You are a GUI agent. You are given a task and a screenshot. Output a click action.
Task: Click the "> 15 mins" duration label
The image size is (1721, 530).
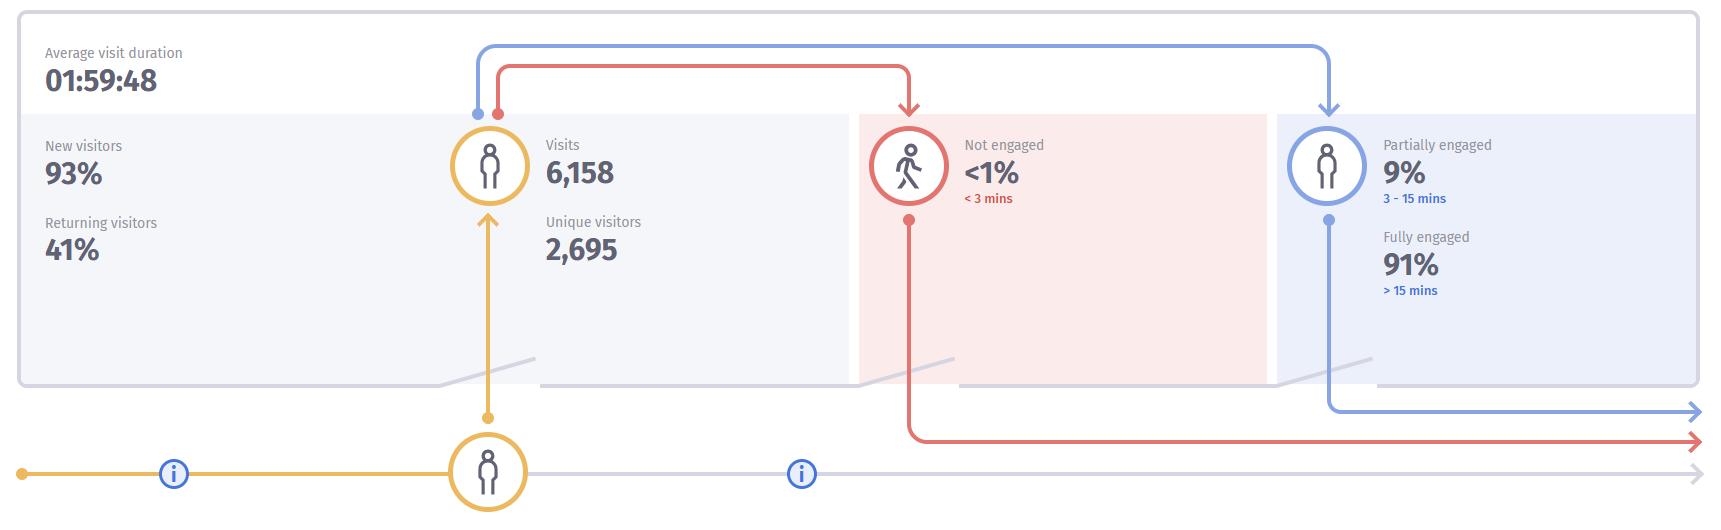pos(1410,291)
